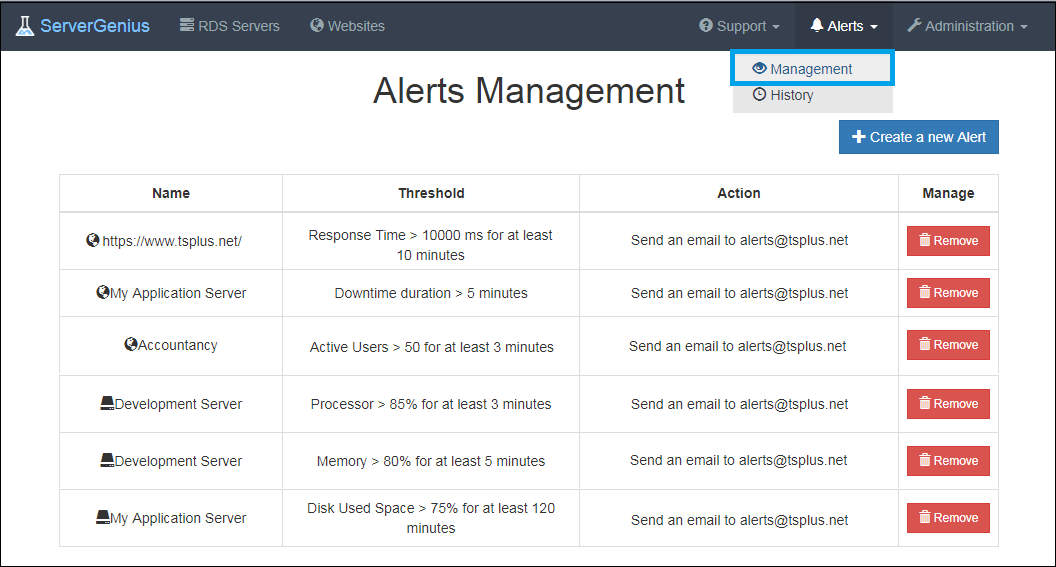
Task: Click the wrench icon for Administration
Action: point(914,26)
